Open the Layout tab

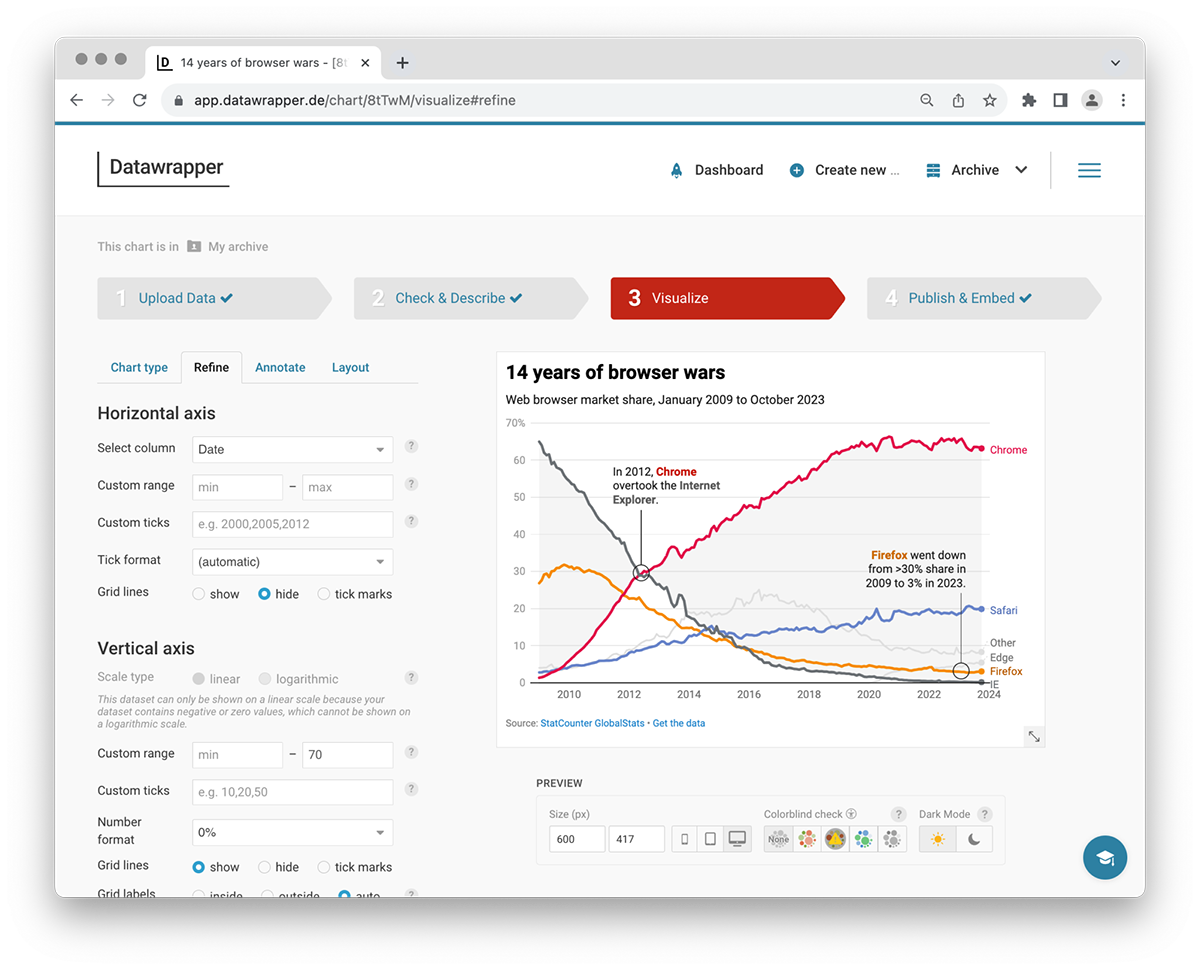pos(350,367)
